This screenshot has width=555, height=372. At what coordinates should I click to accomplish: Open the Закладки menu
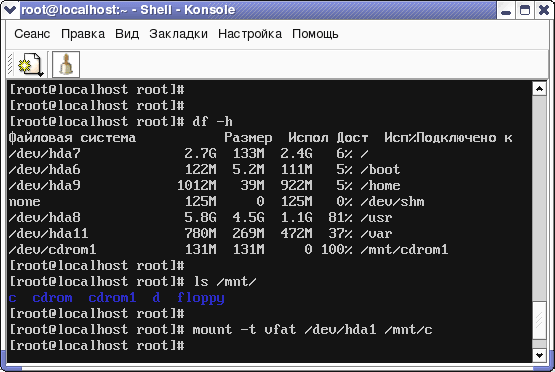(178, 34)
